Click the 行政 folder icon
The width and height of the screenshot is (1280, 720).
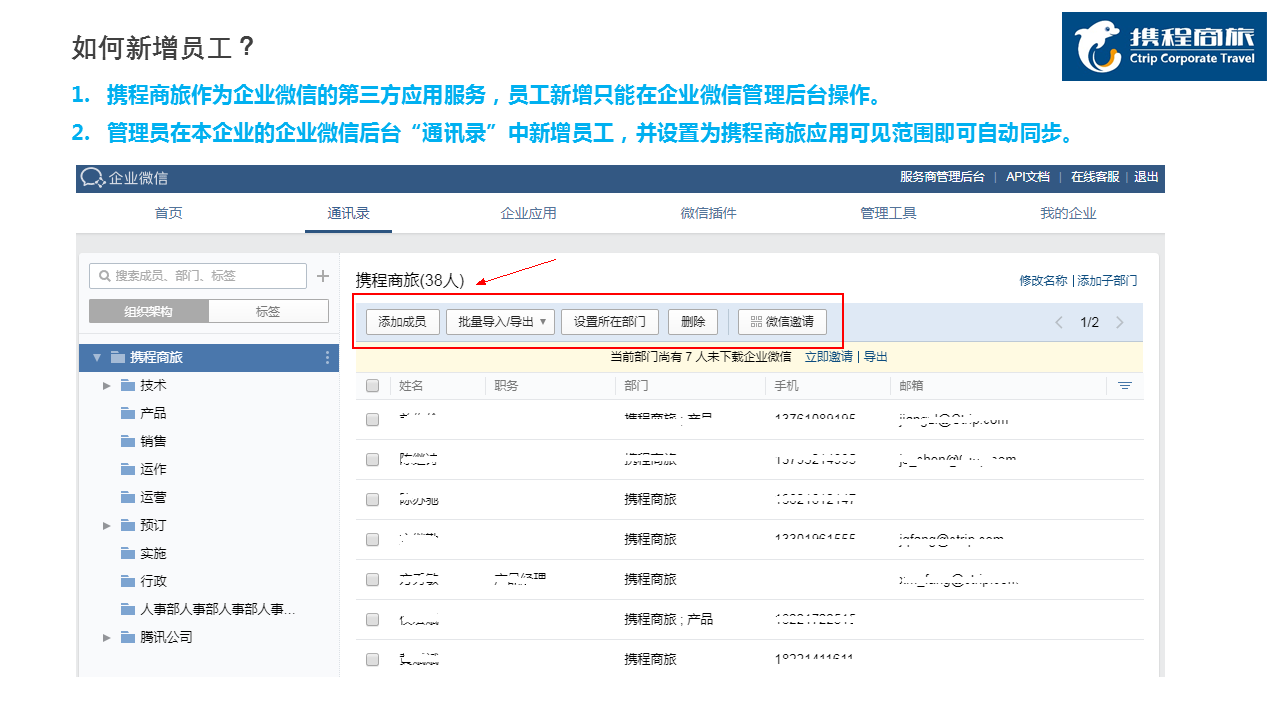[x=127, y=581]
